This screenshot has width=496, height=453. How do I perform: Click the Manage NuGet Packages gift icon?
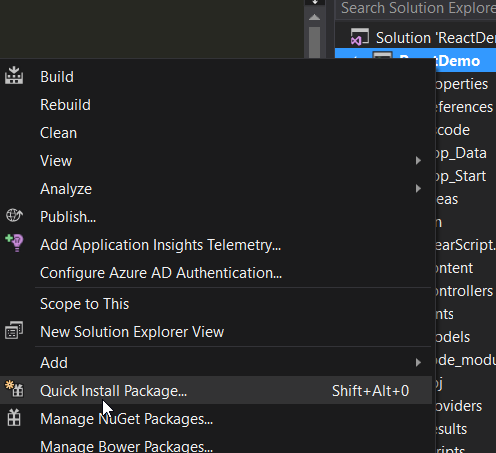14,417
